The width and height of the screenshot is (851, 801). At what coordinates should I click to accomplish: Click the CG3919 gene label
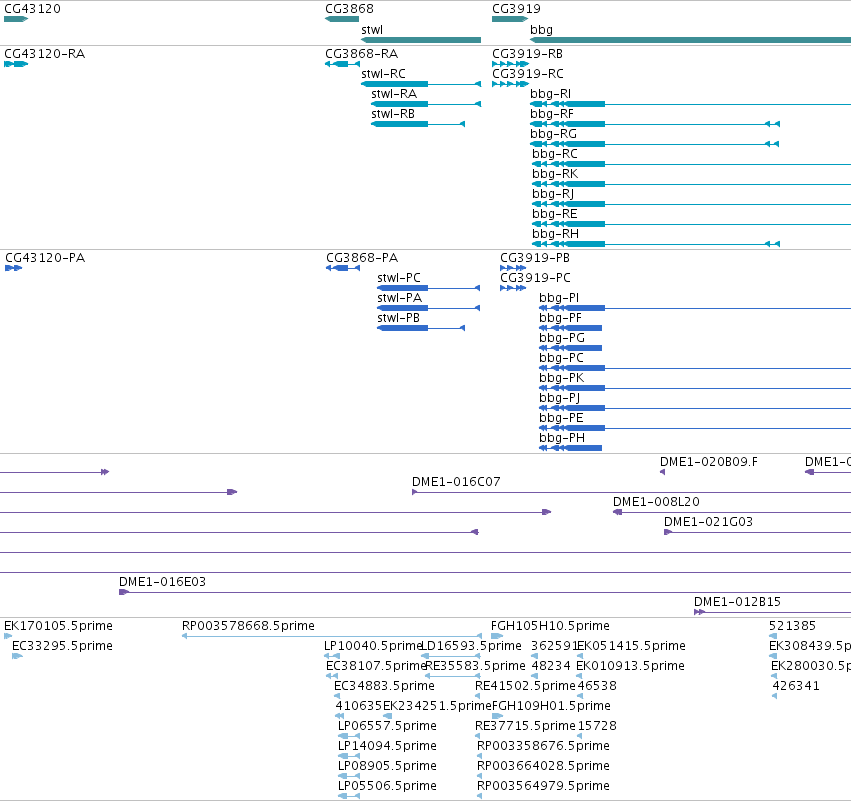pyautogui.click(x=516, y=9)
